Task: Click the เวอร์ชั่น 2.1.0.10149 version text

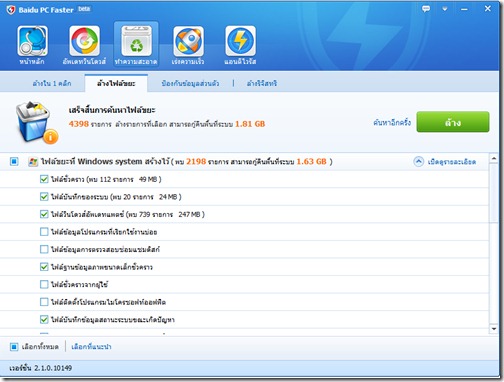Action: click(x=41, y=368)
